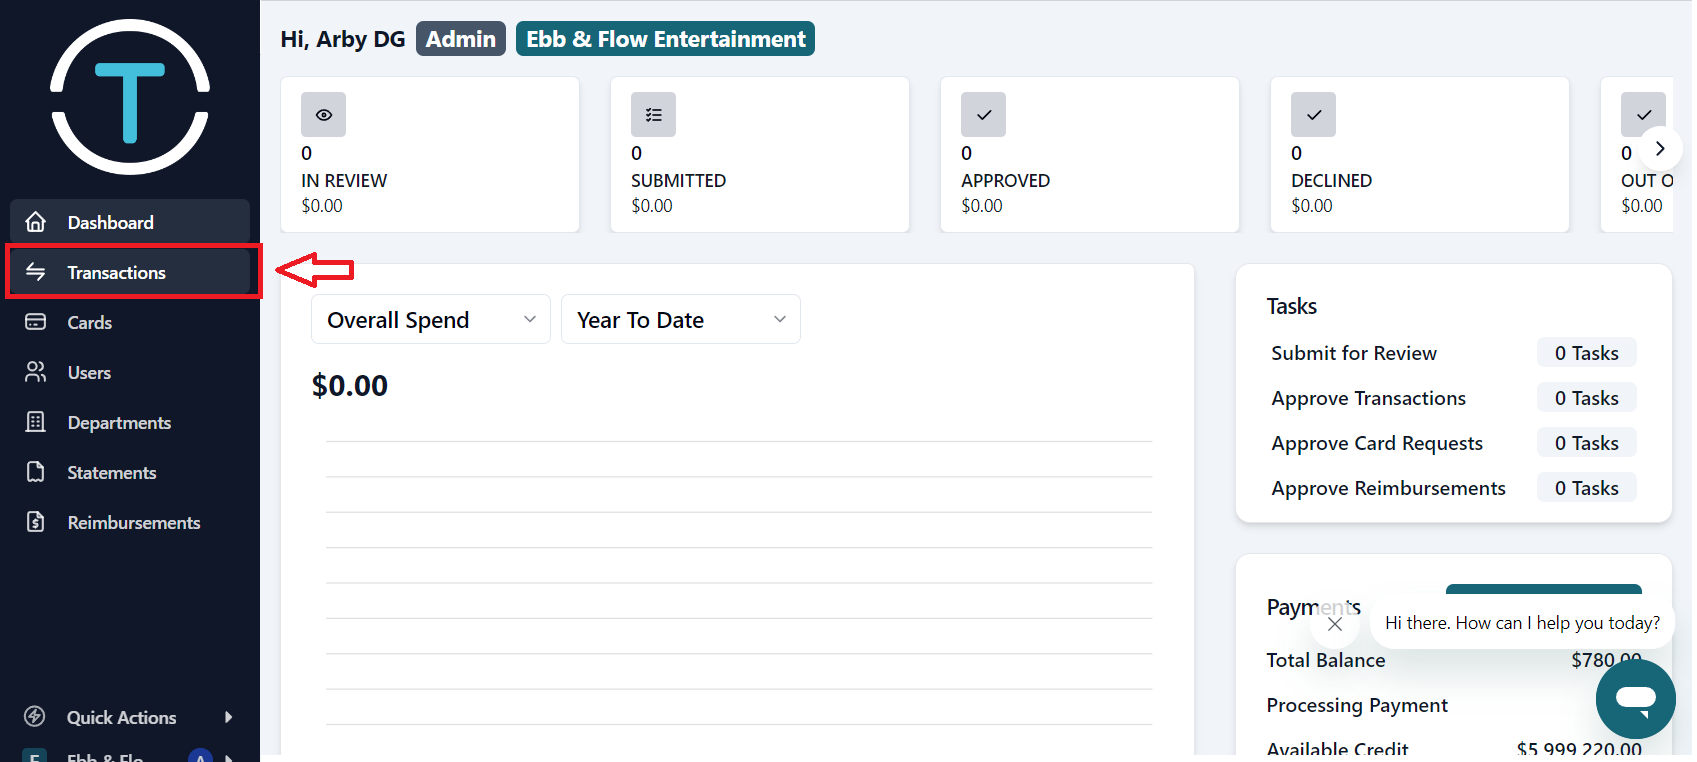Click the Ebb & Flow Entertainment badge
Viewport: 1697px width, 762px height.
[x=665, y=39]
